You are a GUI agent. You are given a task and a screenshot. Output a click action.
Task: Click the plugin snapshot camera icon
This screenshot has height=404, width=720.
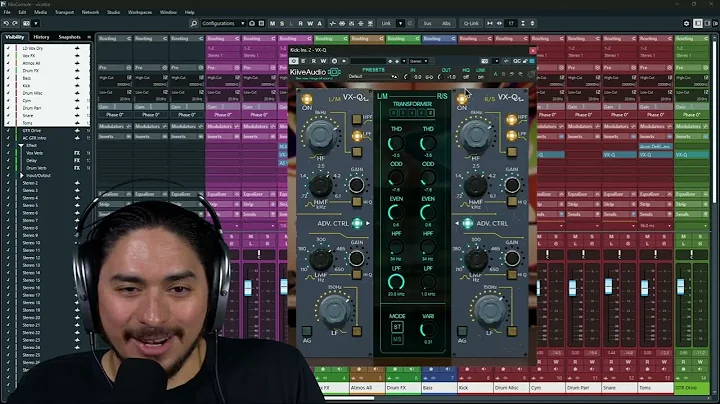[x=484, y=61]
